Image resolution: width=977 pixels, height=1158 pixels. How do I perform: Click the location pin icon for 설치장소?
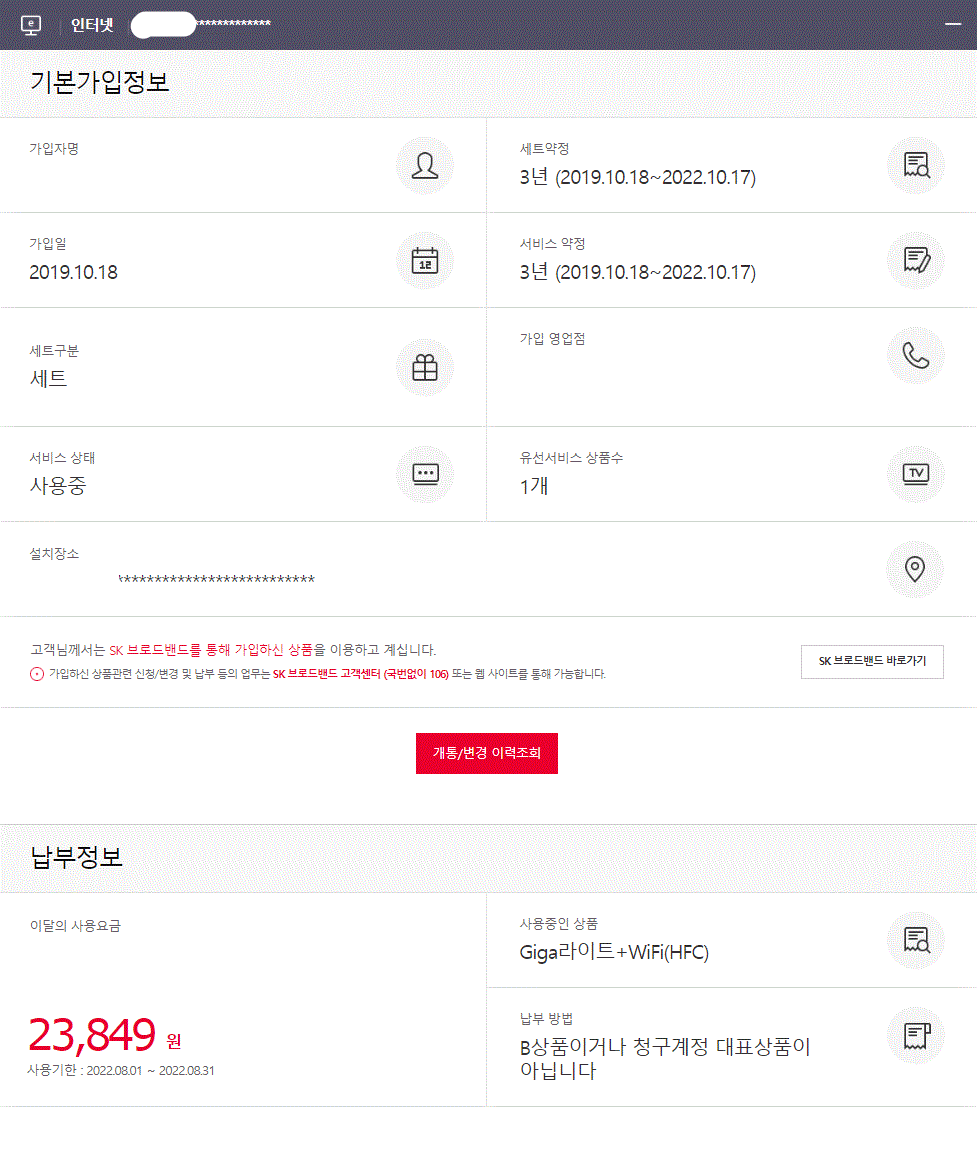(915, 569)
